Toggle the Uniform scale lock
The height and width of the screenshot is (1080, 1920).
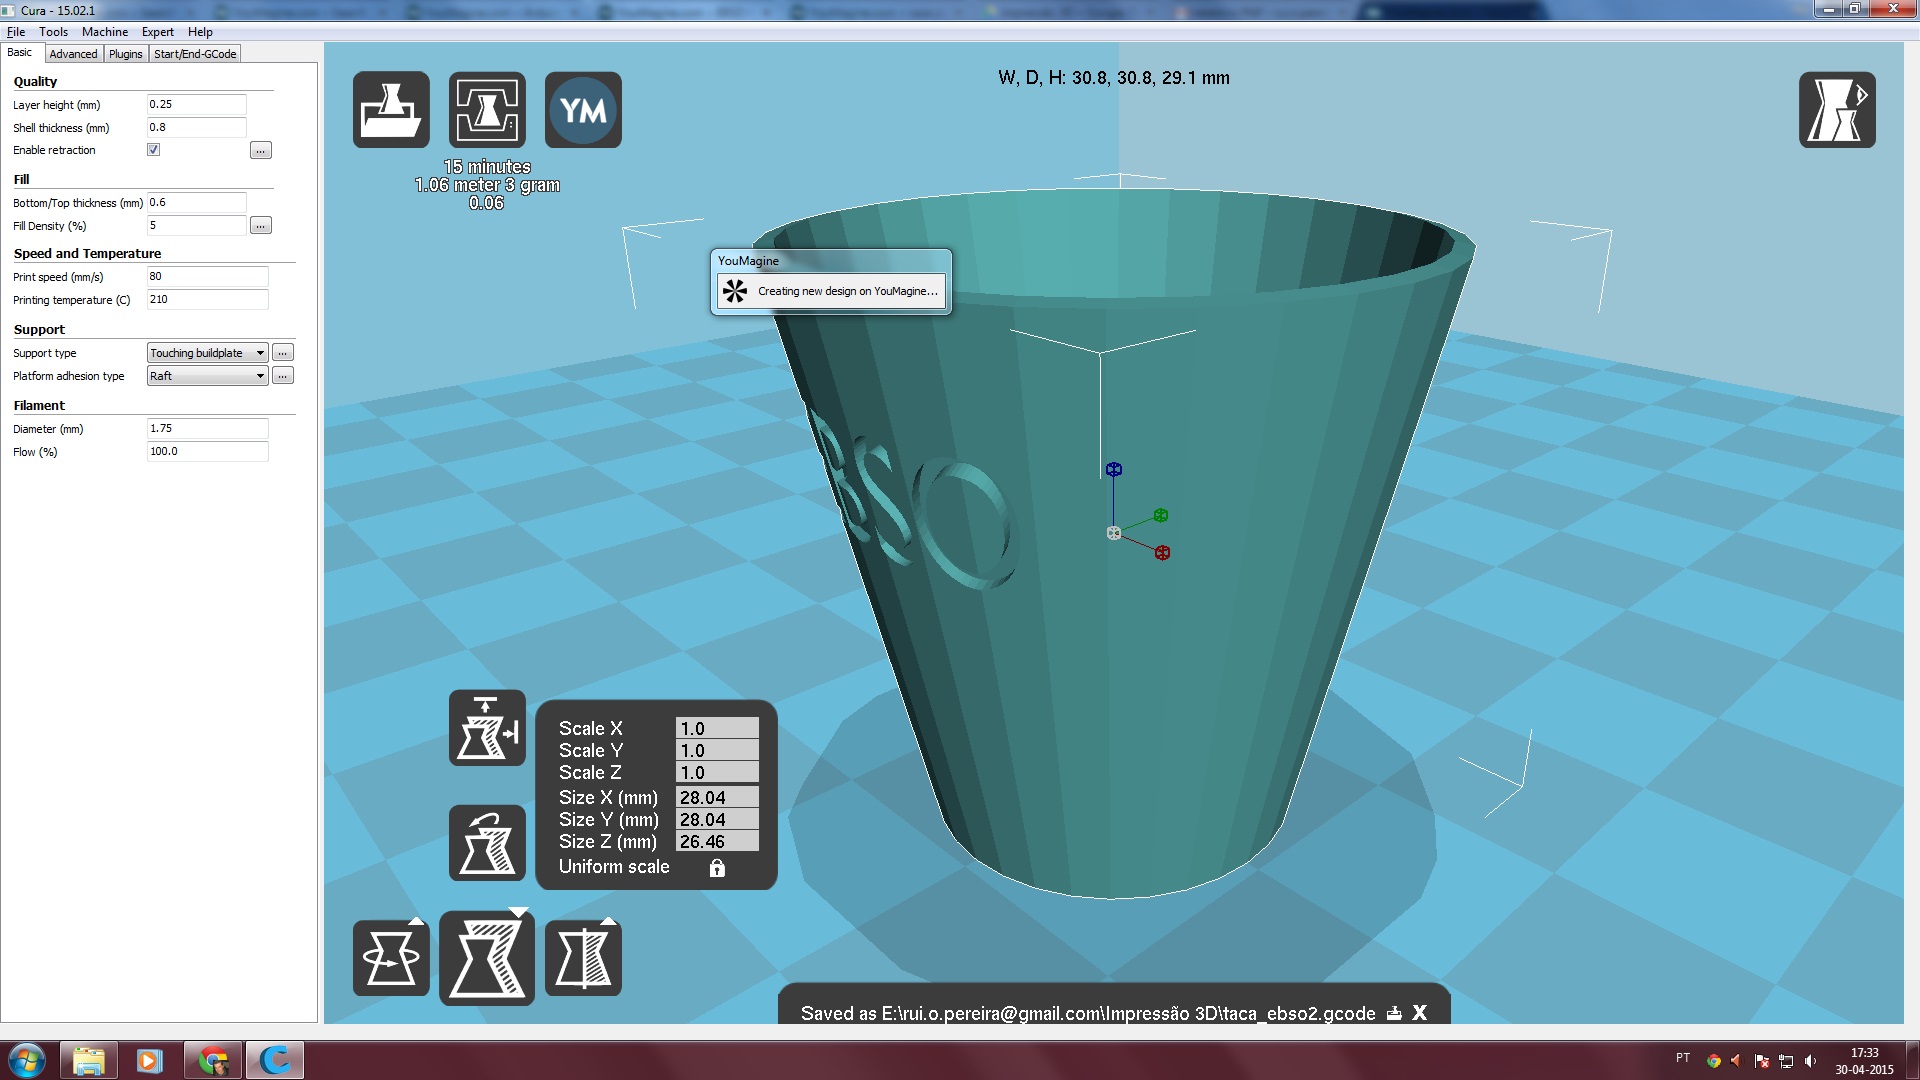tap(717, 868)
